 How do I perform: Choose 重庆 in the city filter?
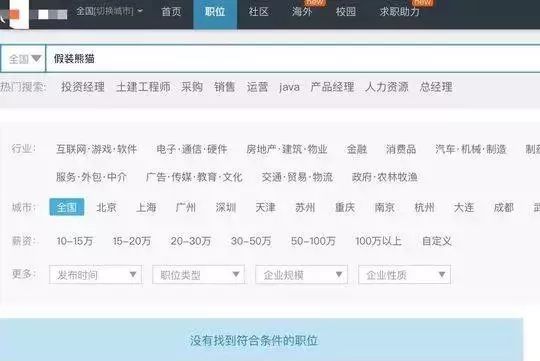pyautogui.click(x=345, y=207)
